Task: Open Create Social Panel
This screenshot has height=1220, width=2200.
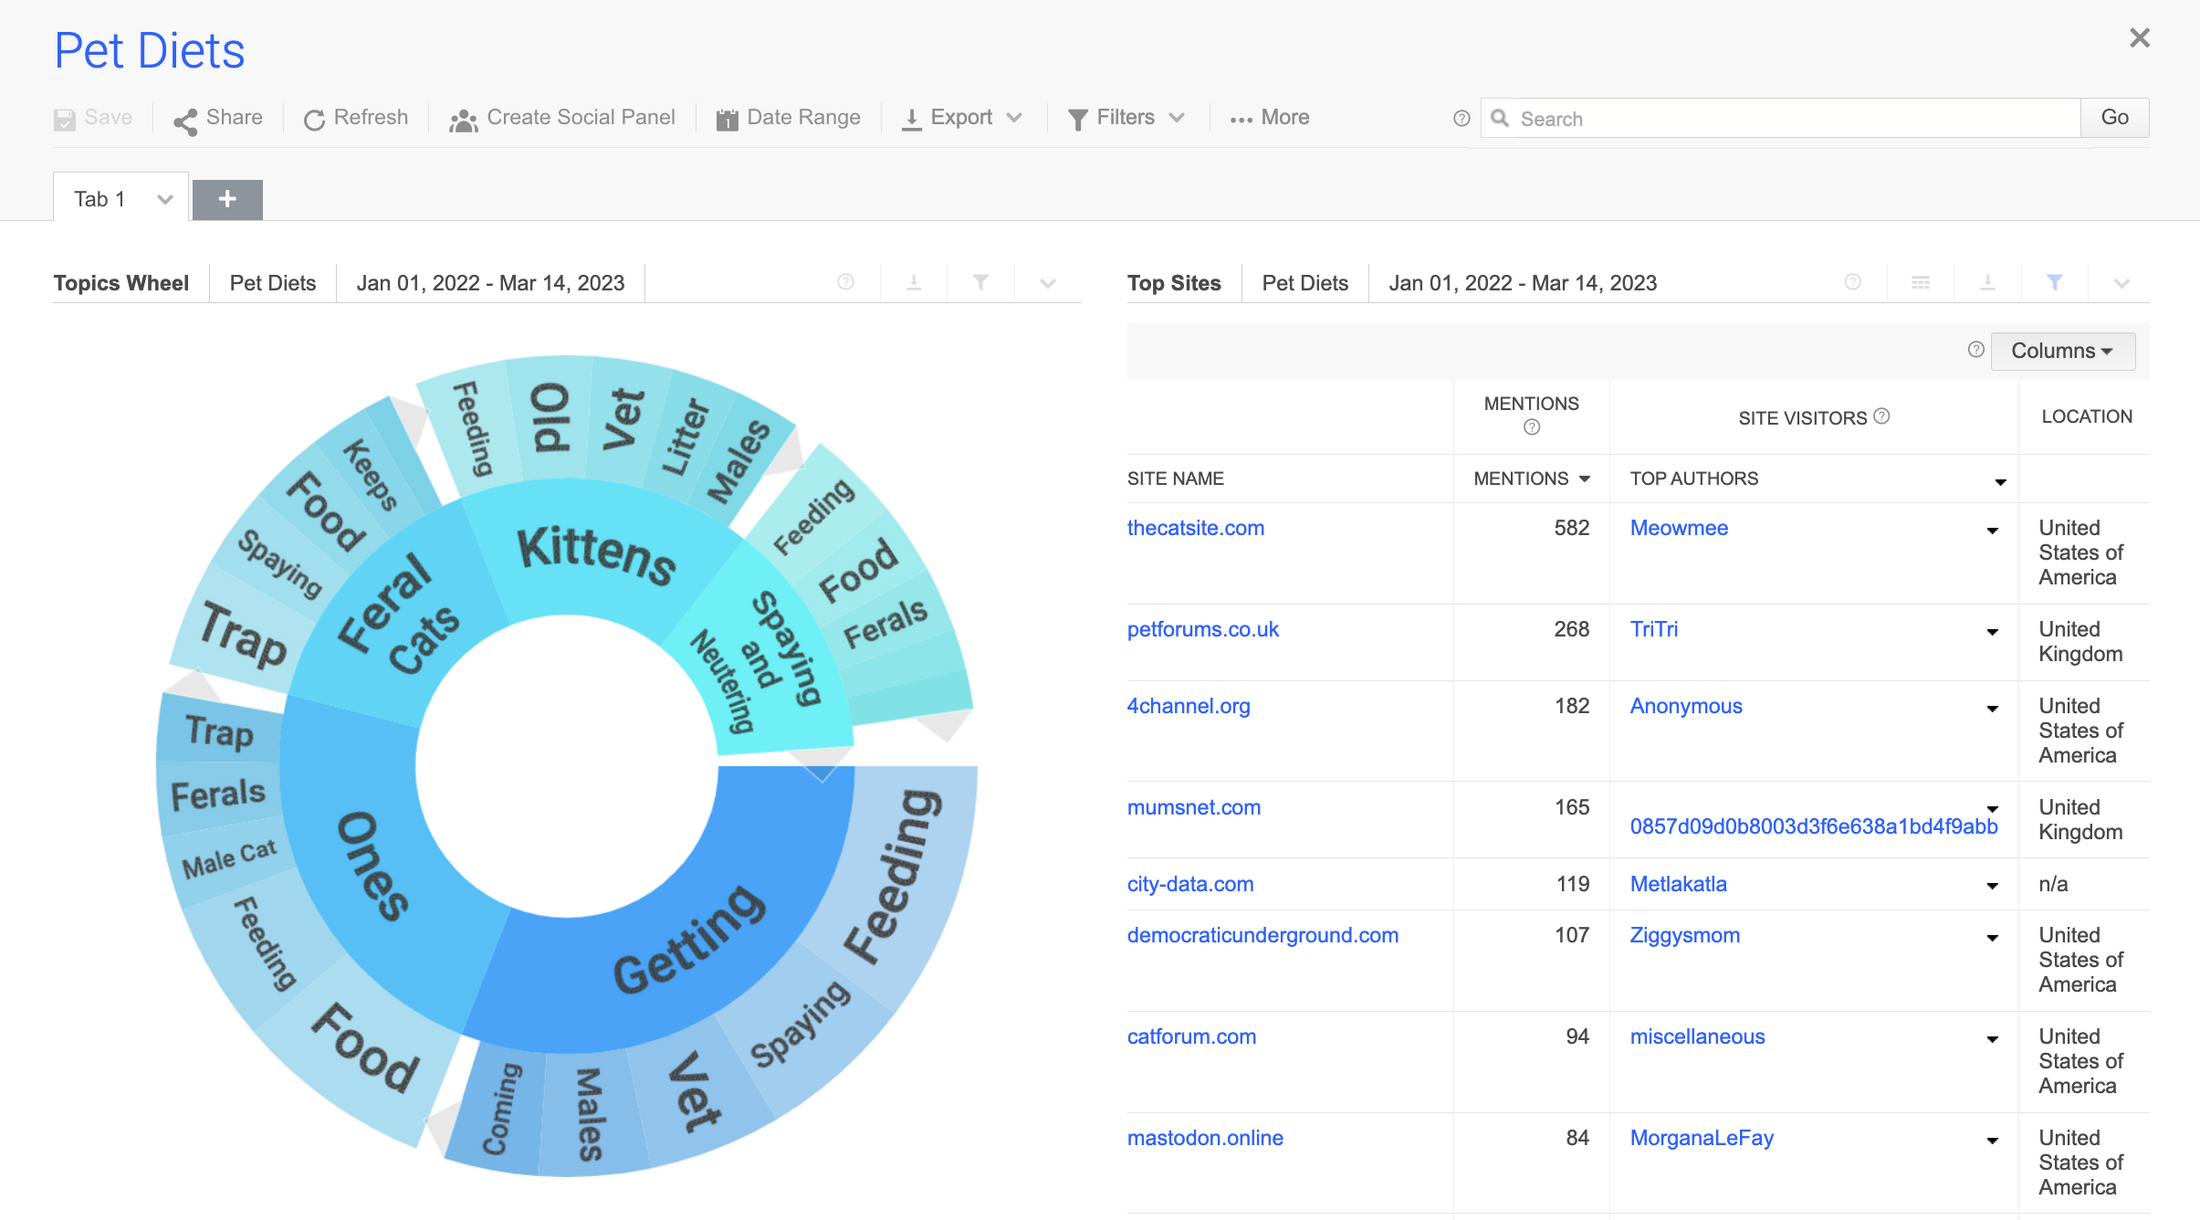Action: pos(562,118)
